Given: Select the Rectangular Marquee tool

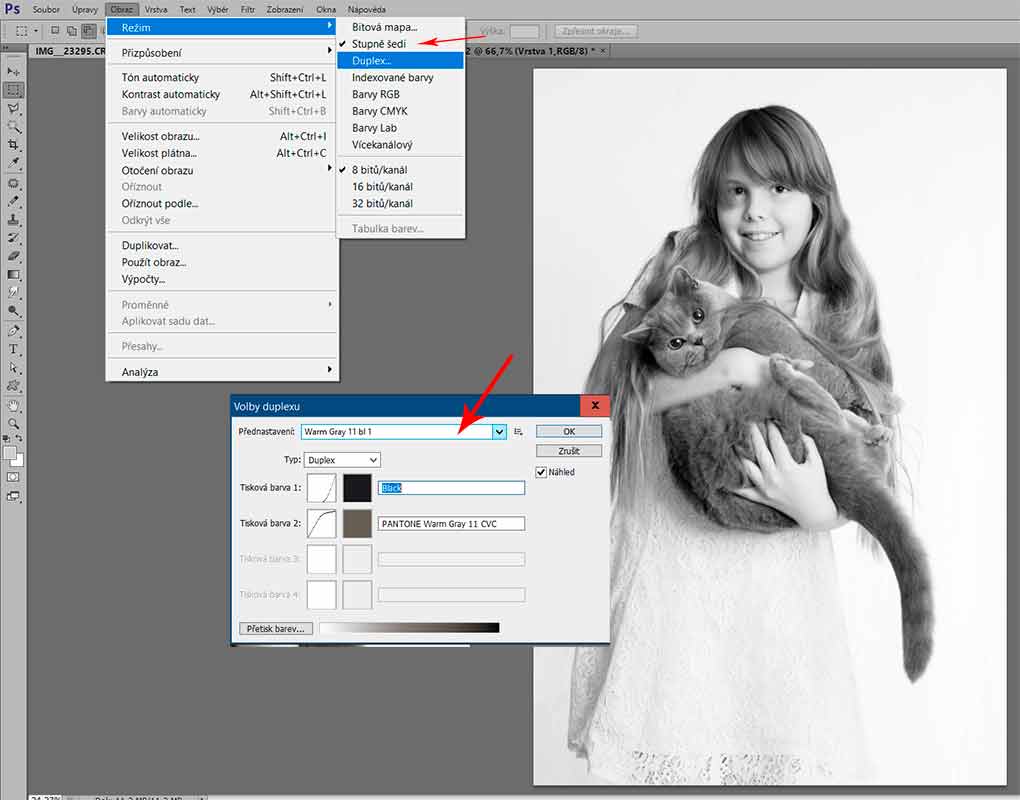Looking at the screenshot, I should pyautogui.click(x=14, y=89).
